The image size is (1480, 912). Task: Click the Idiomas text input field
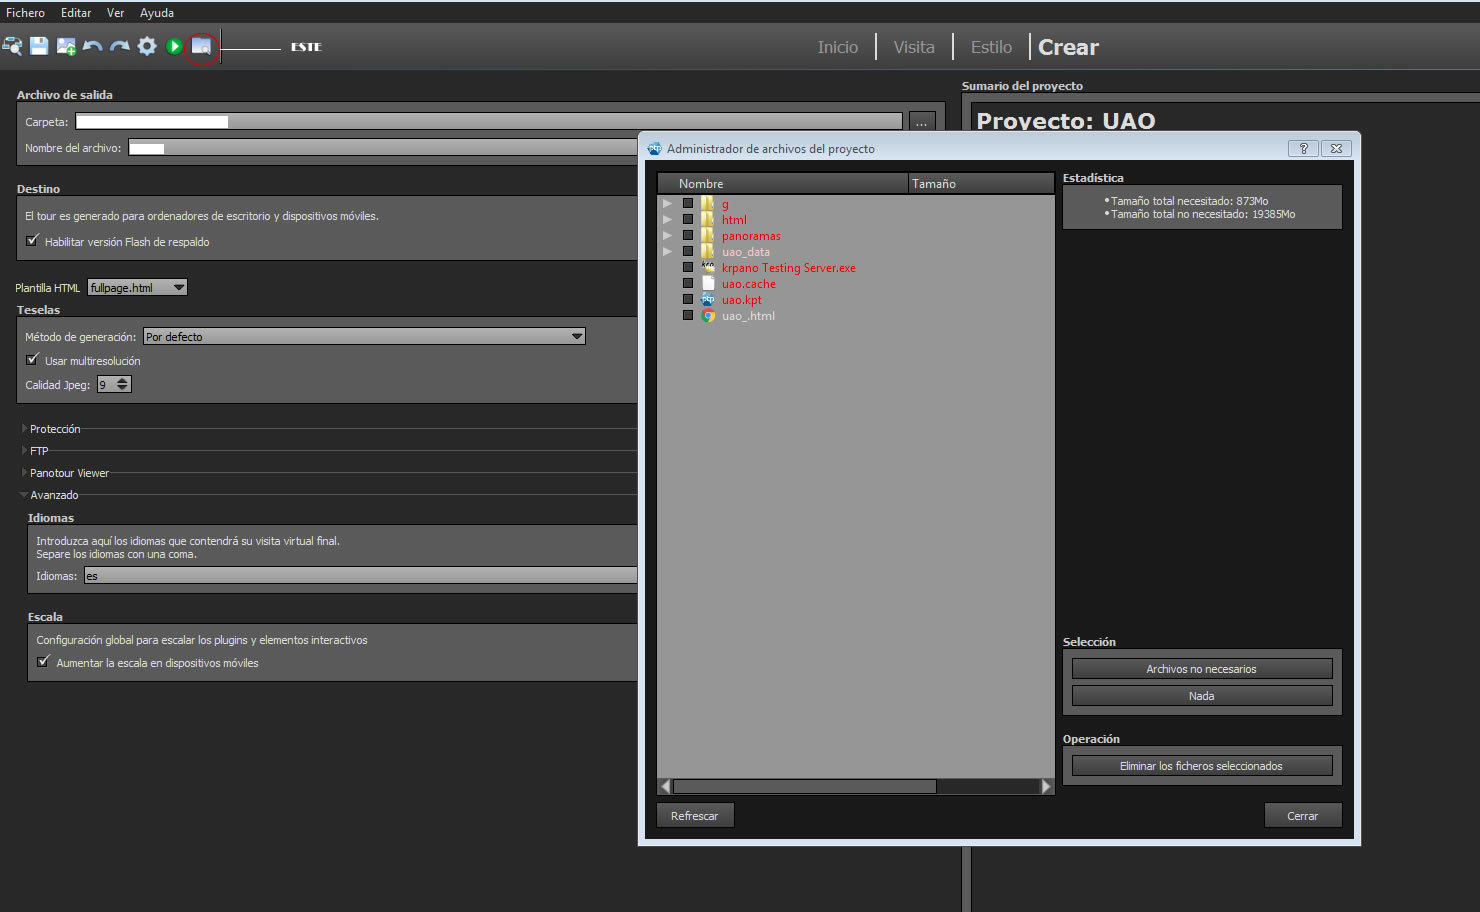click(360, 576)
